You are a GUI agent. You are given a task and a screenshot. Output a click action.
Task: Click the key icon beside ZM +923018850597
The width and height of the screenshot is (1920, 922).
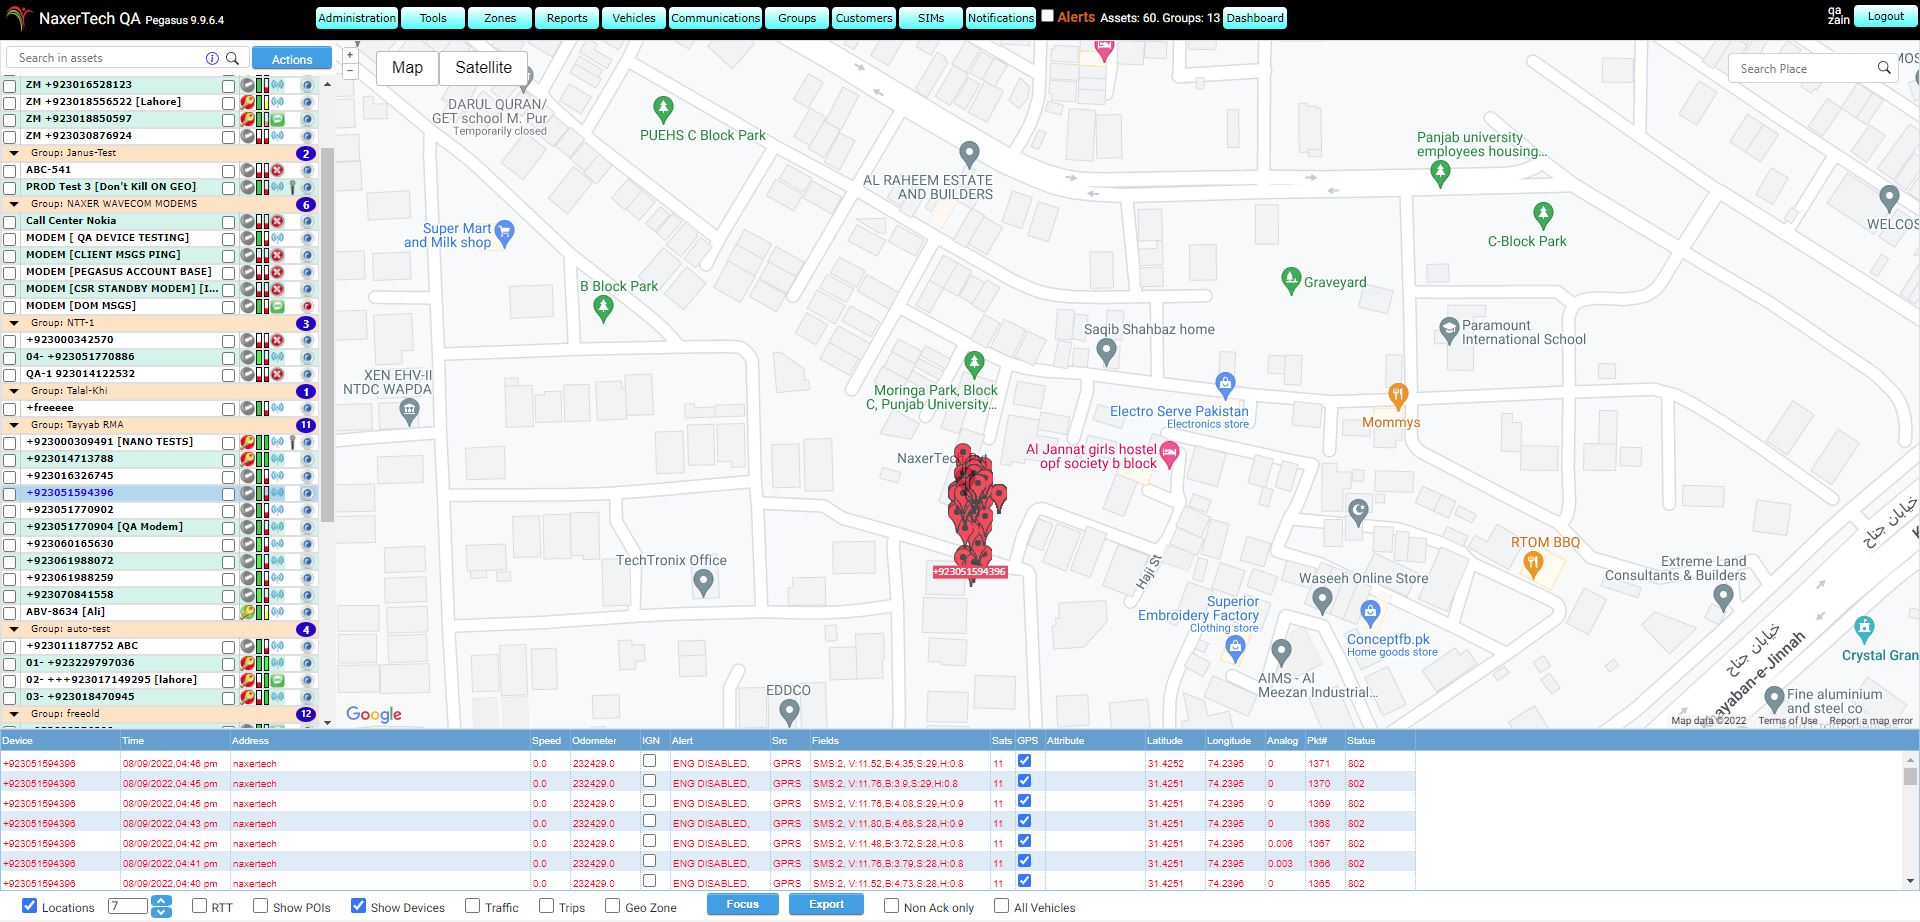click(x=247, y=119)
